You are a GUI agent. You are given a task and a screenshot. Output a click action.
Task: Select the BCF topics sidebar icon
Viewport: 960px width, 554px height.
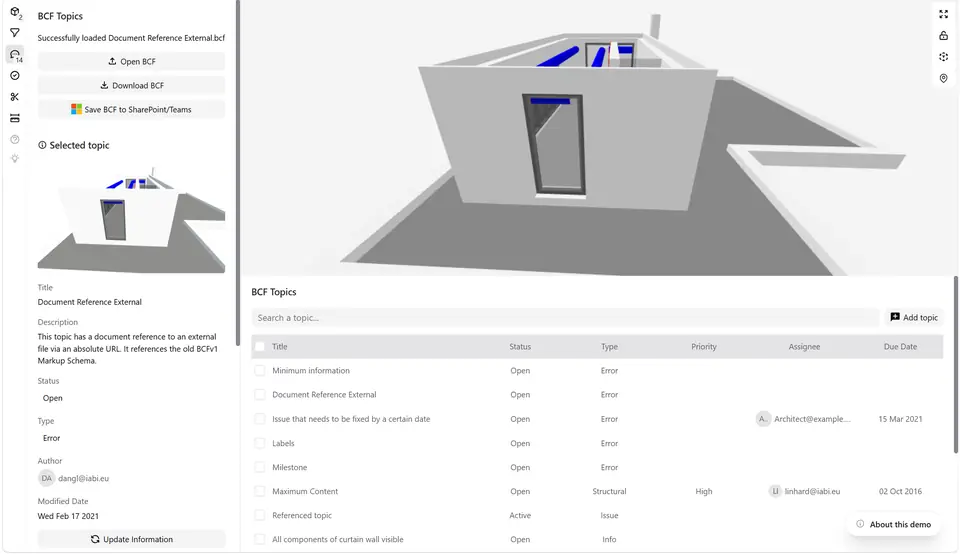pos(15,54)
